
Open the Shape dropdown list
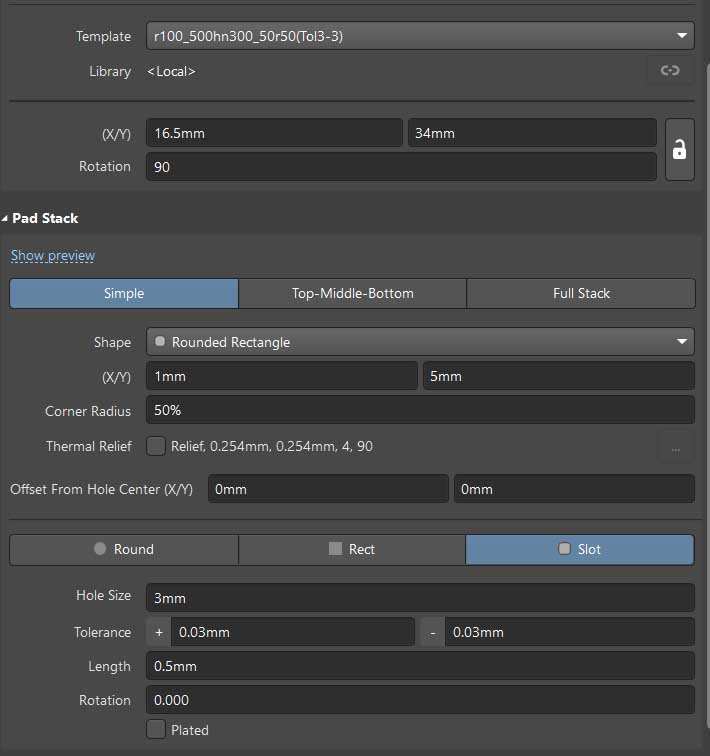[x=420, y=342]
